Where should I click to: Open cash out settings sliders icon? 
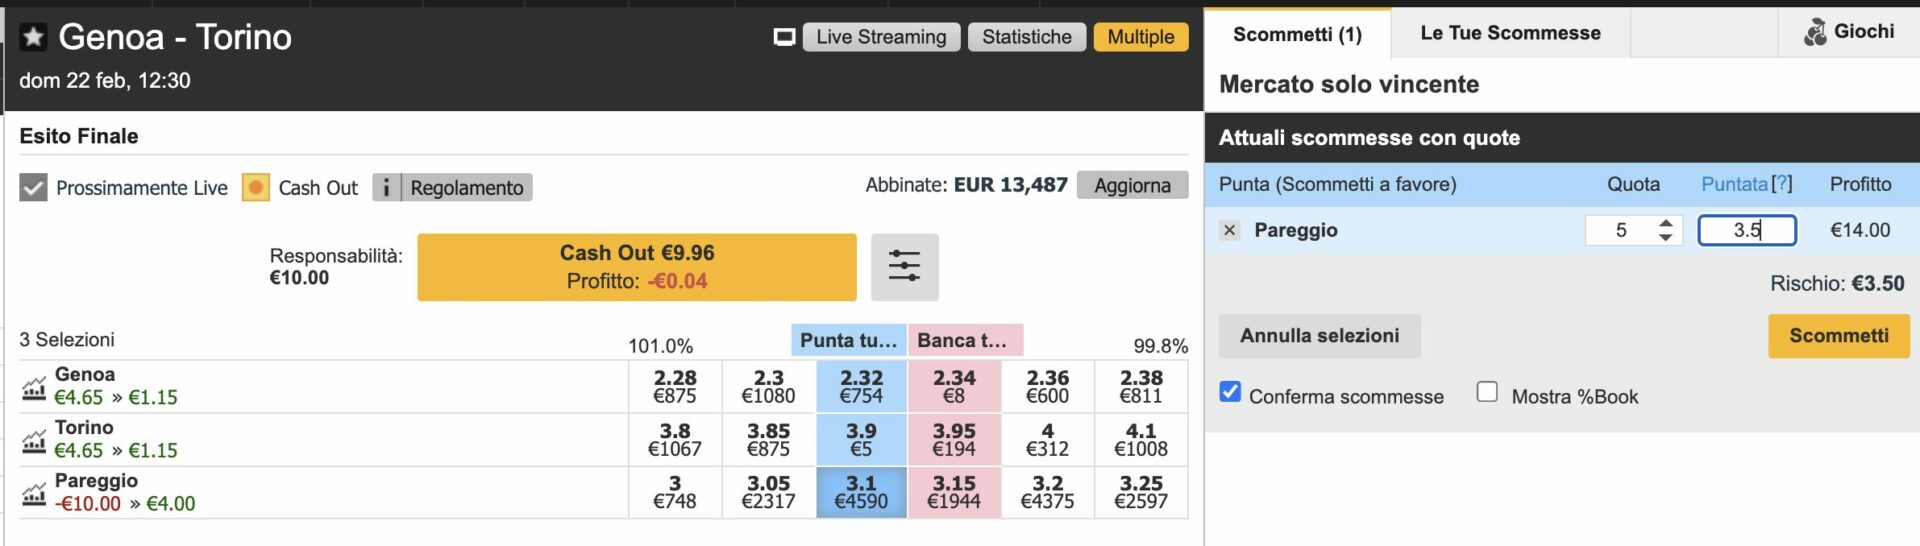click(x=904, y=266)
